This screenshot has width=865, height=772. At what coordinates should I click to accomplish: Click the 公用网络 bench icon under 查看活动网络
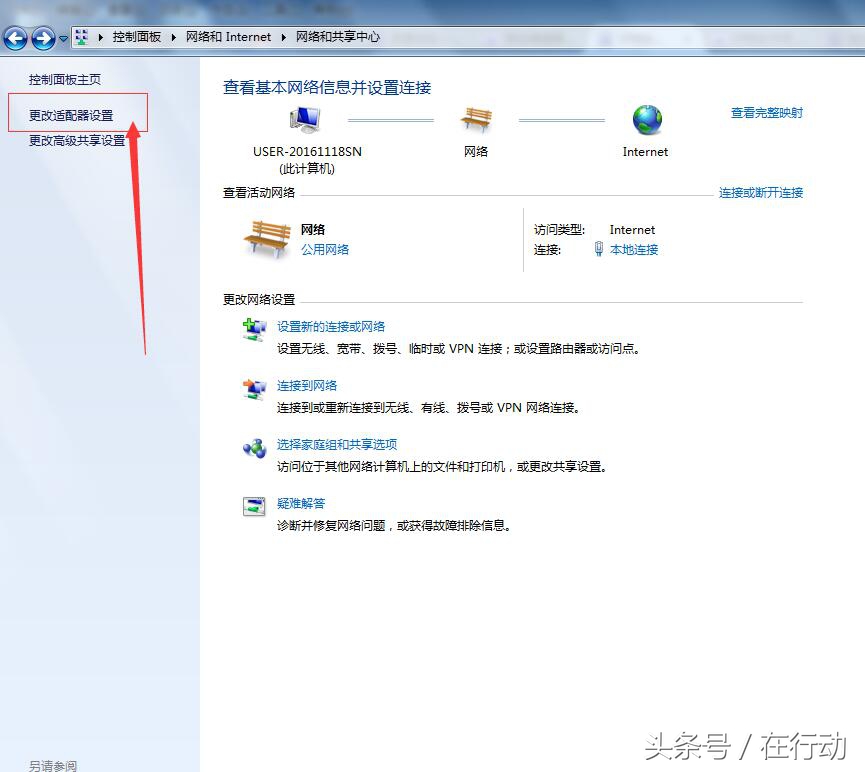tap(265, 239)
